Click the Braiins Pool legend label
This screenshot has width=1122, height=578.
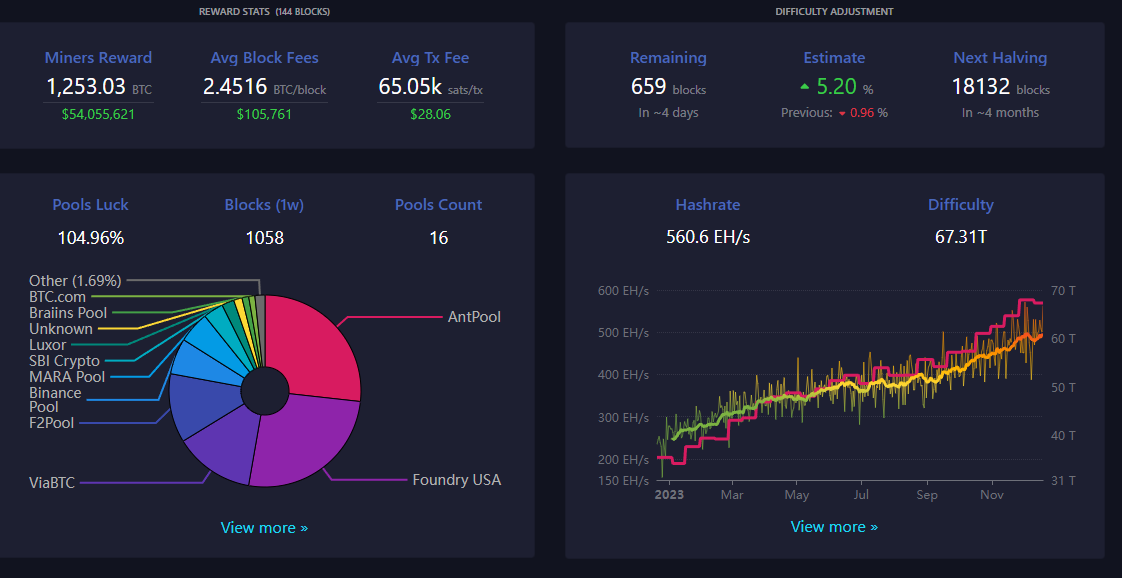[x=68, y=313]
